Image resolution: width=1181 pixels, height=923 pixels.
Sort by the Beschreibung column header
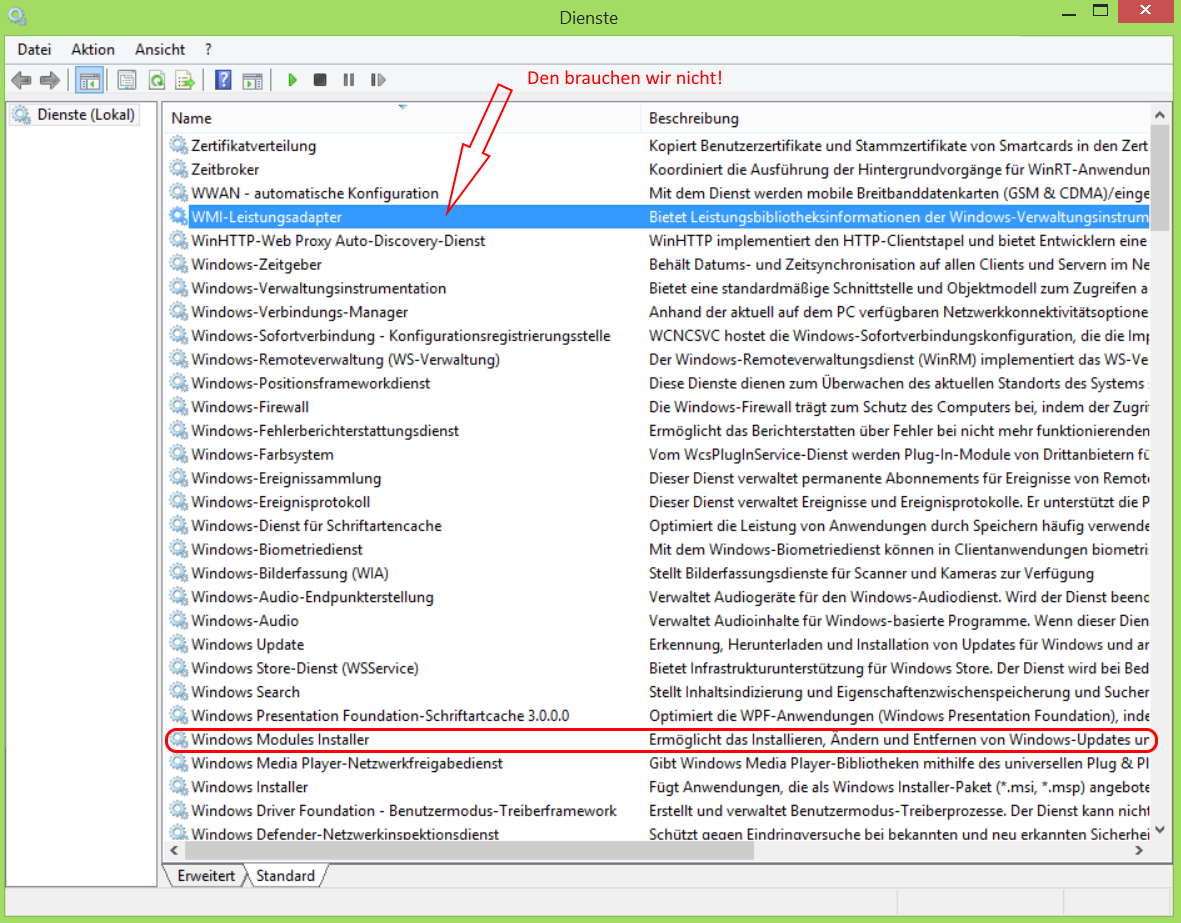point(895,118)
